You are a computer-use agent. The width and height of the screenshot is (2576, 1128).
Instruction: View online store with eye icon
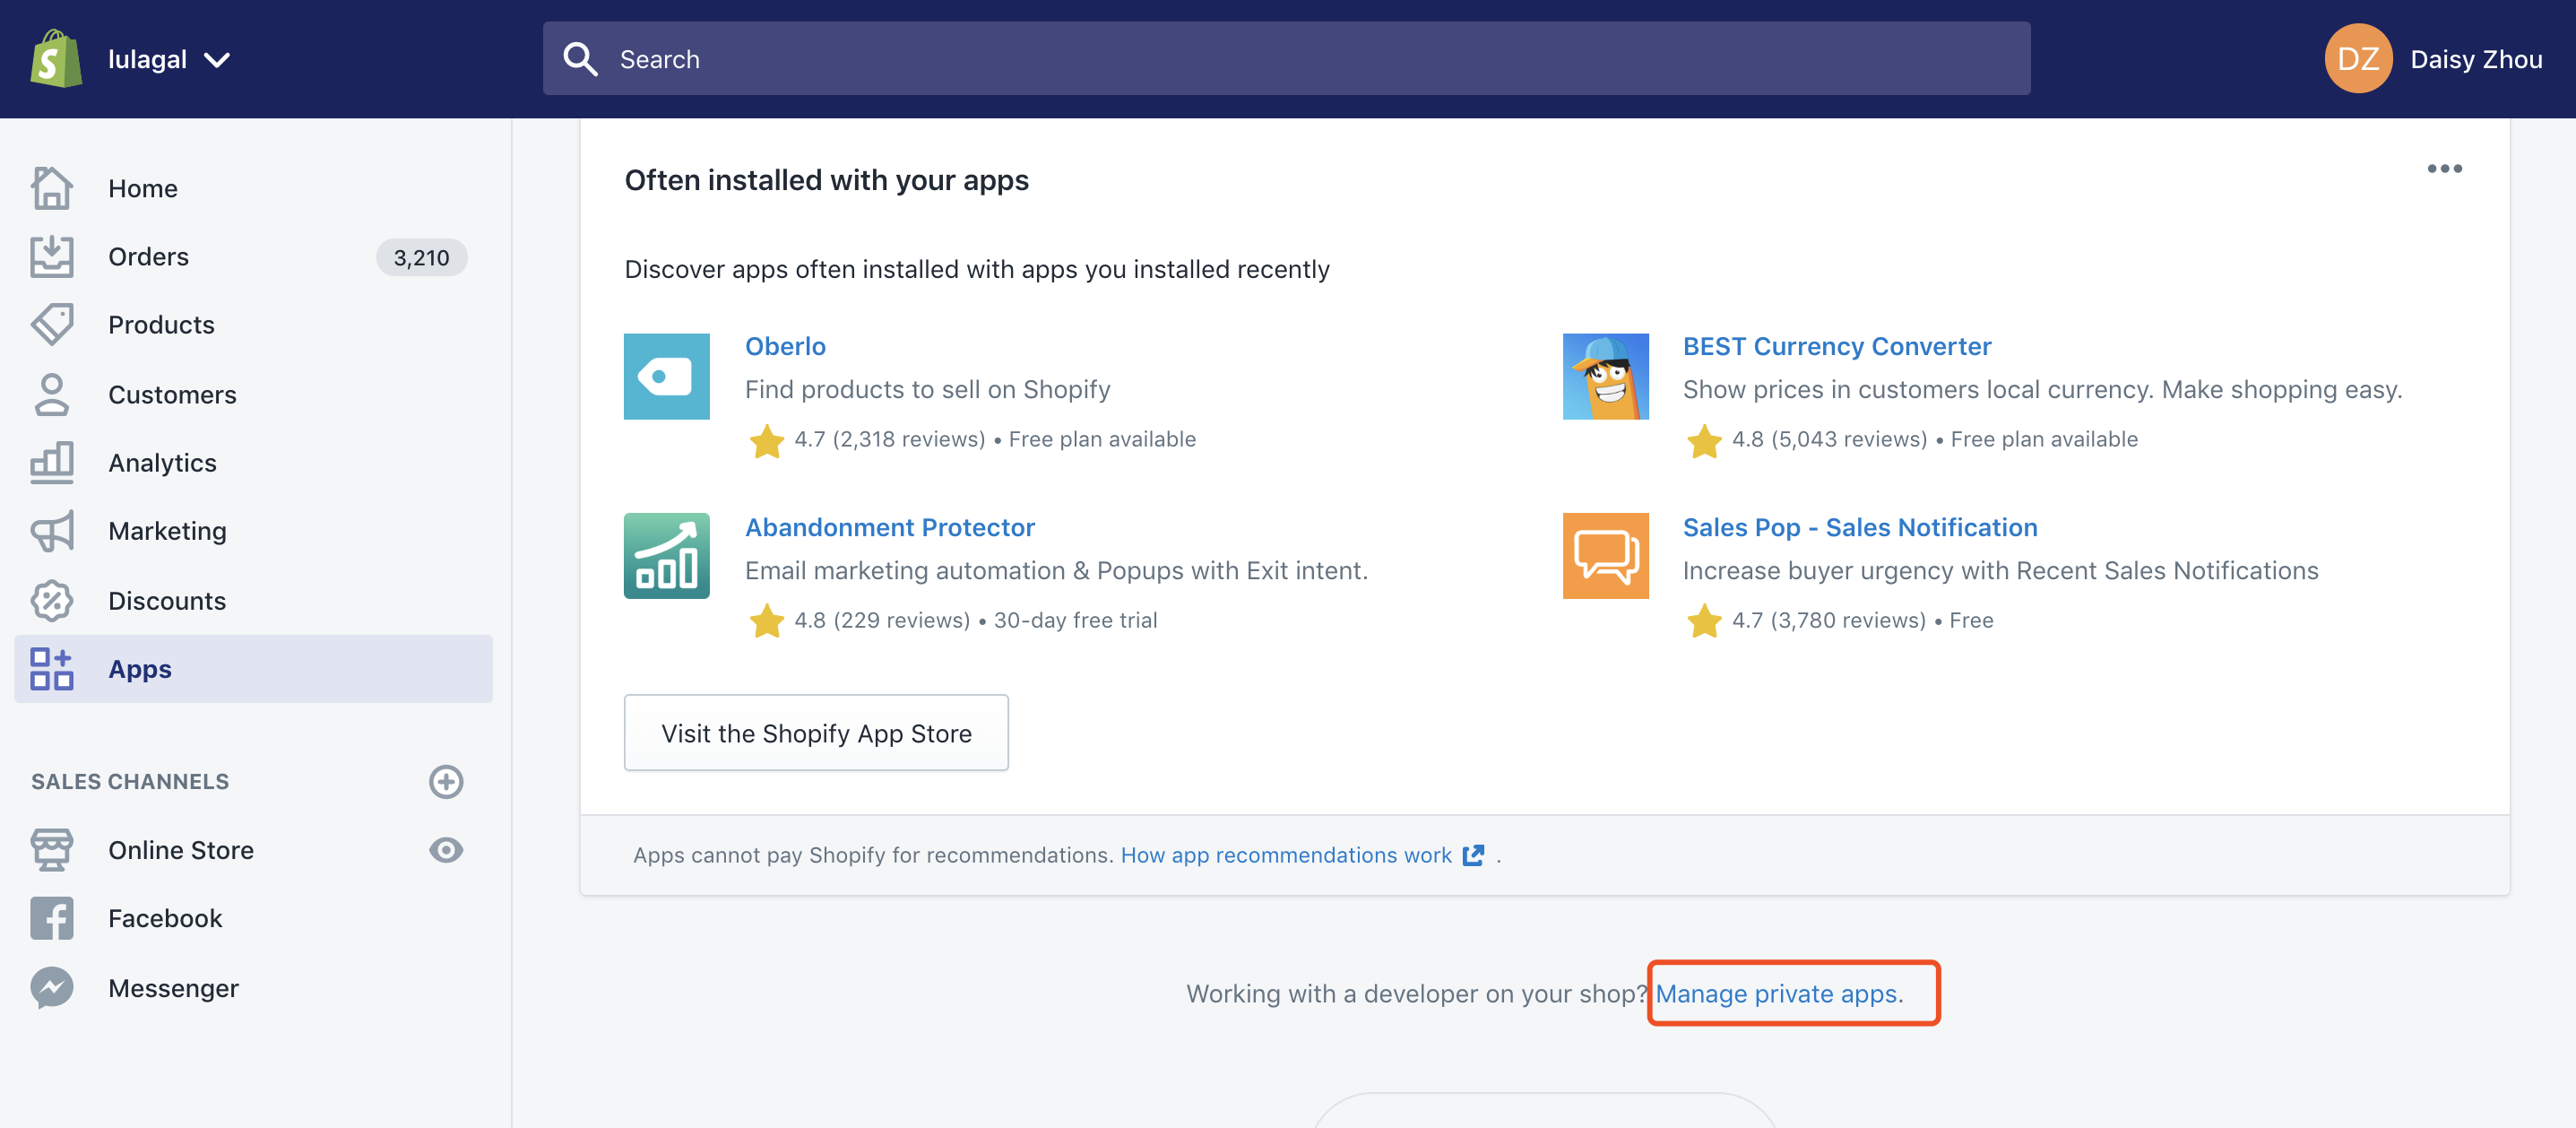[x=446, y=850]
